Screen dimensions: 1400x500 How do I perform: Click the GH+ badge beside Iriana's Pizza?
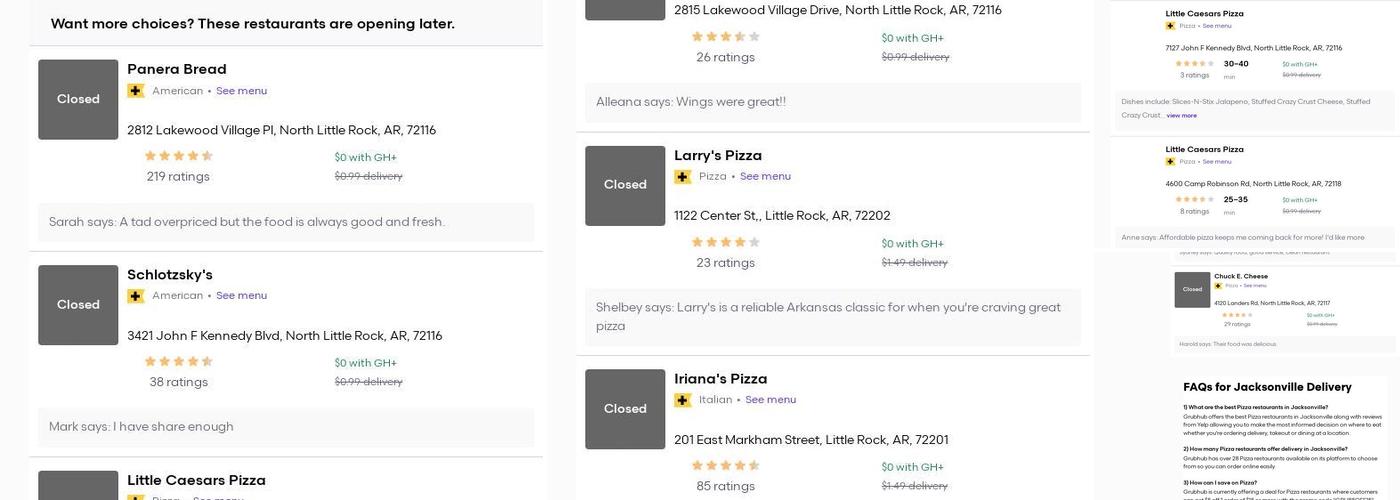point(683,400)
